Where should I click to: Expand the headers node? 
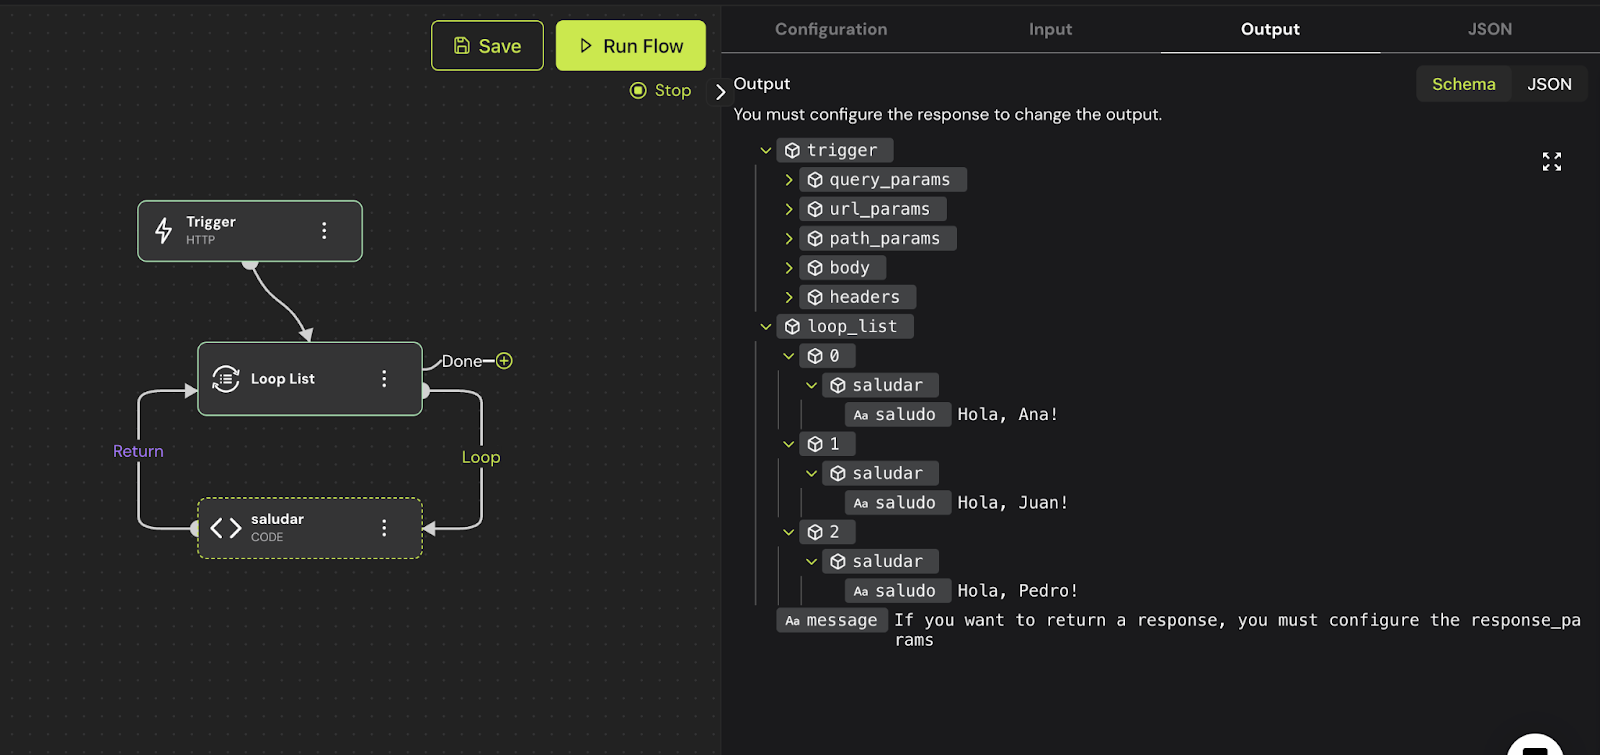point(789,297)
